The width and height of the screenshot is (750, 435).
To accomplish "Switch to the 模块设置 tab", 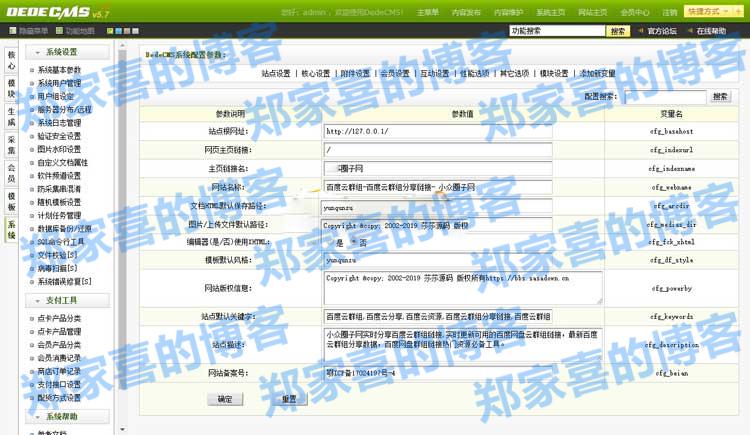I will click(554, 73).
